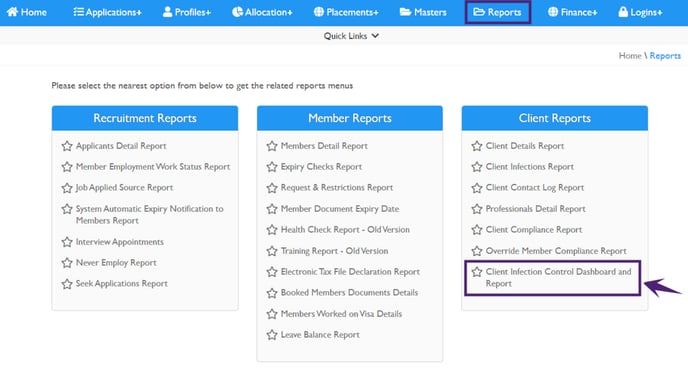Viewport: 688px width, 375px height.
Task: Click star next to Interview Appointments
Action: coord(67,242)
